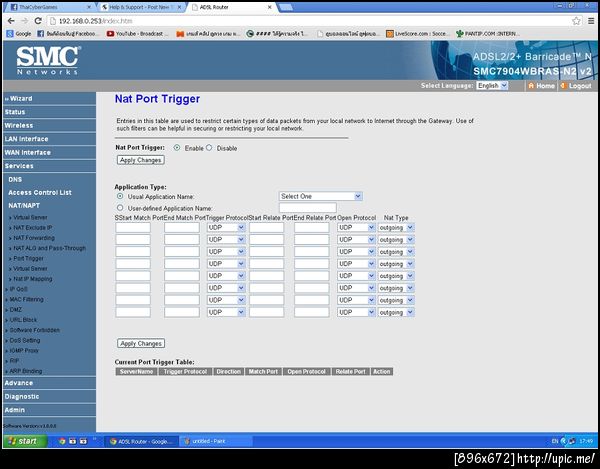Click the lower Apply Changes button
This screenshot has height=469, width=600.
[141, 343]
